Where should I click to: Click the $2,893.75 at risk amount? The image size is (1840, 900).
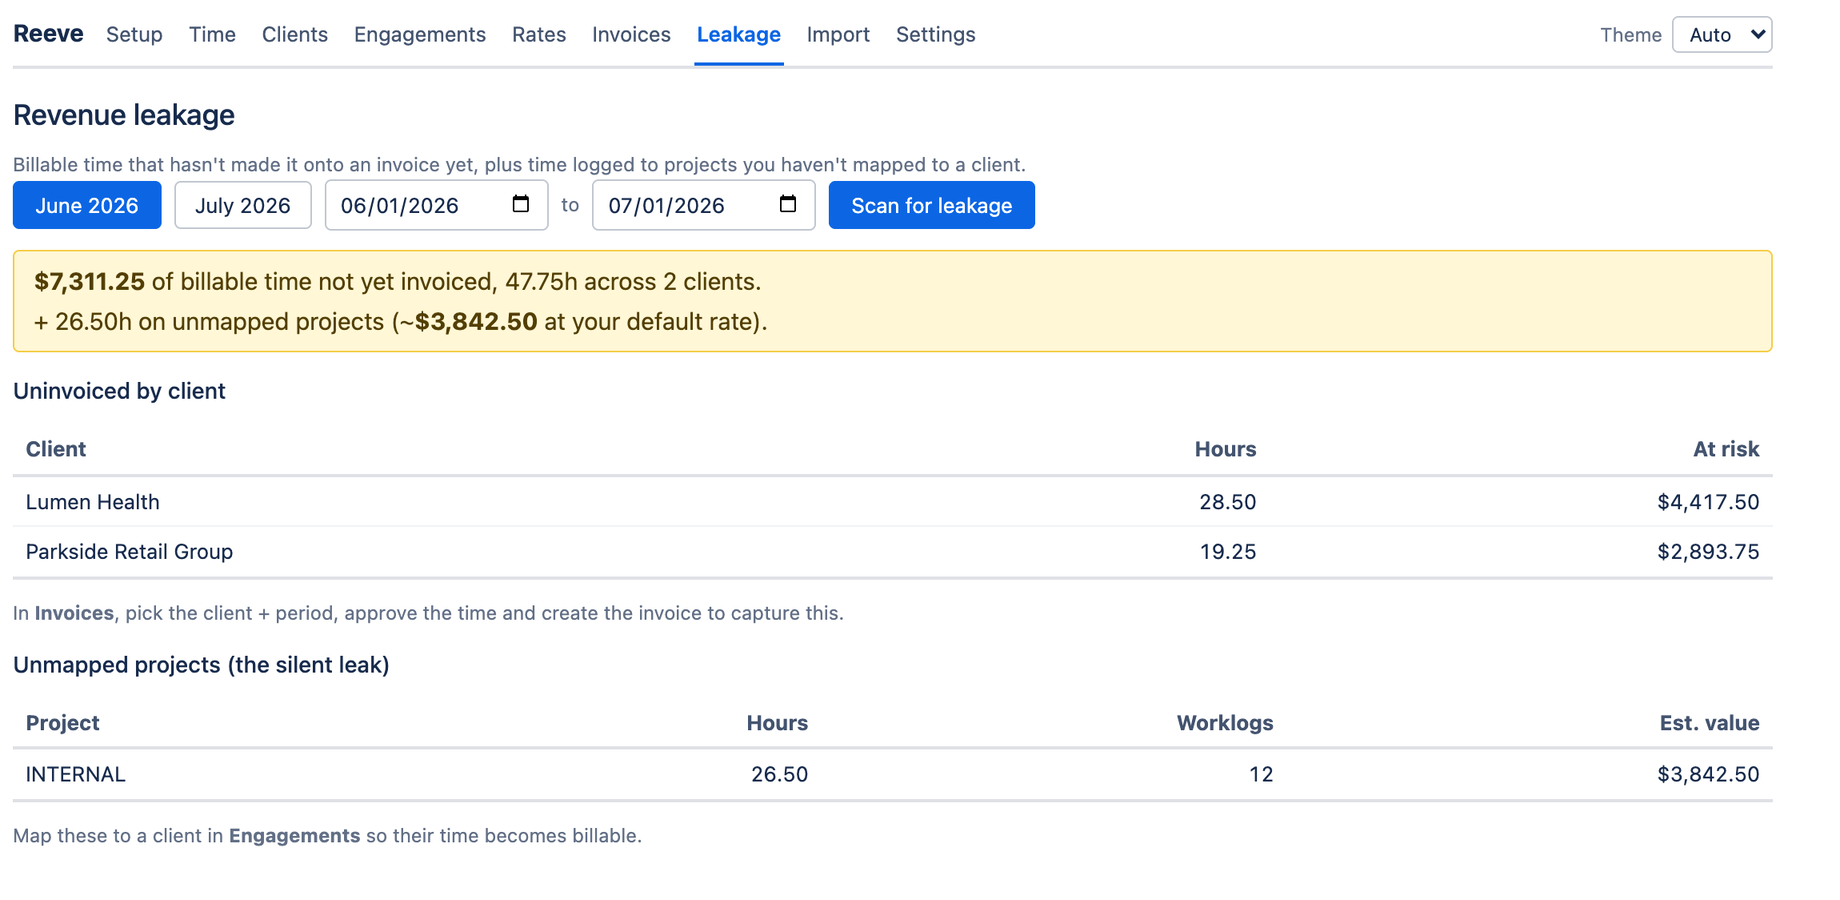[x=1708, y=552]
